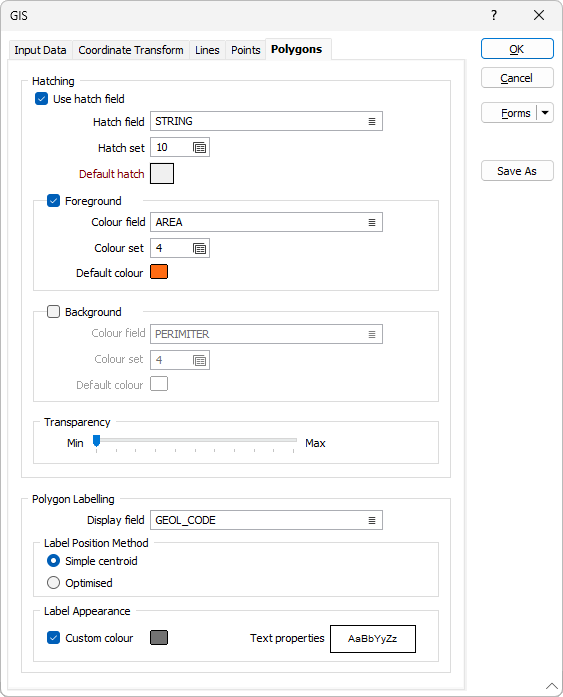Enable the Background checkbox

(53, 312)
